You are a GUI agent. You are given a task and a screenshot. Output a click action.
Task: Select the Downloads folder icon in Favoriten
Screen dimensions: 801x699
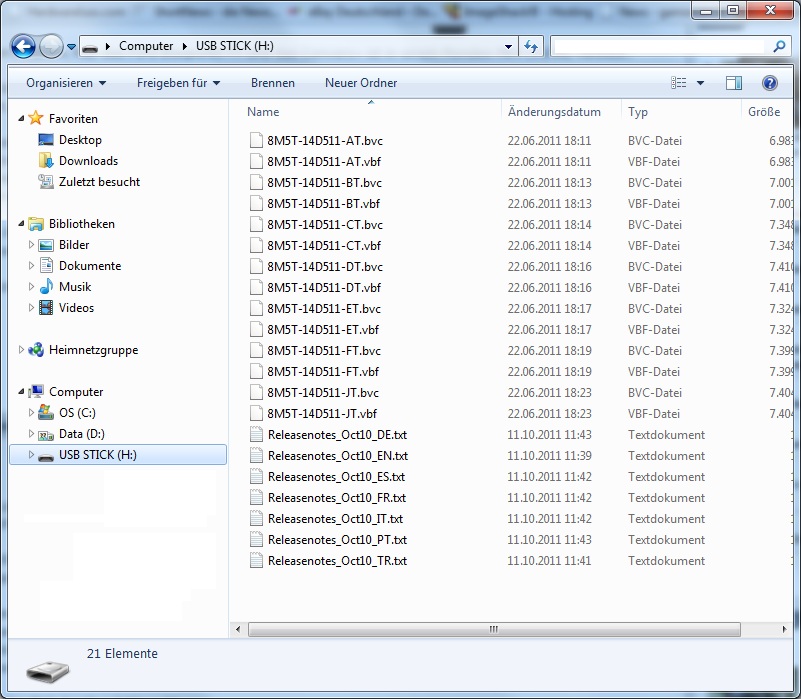point(46,161)
